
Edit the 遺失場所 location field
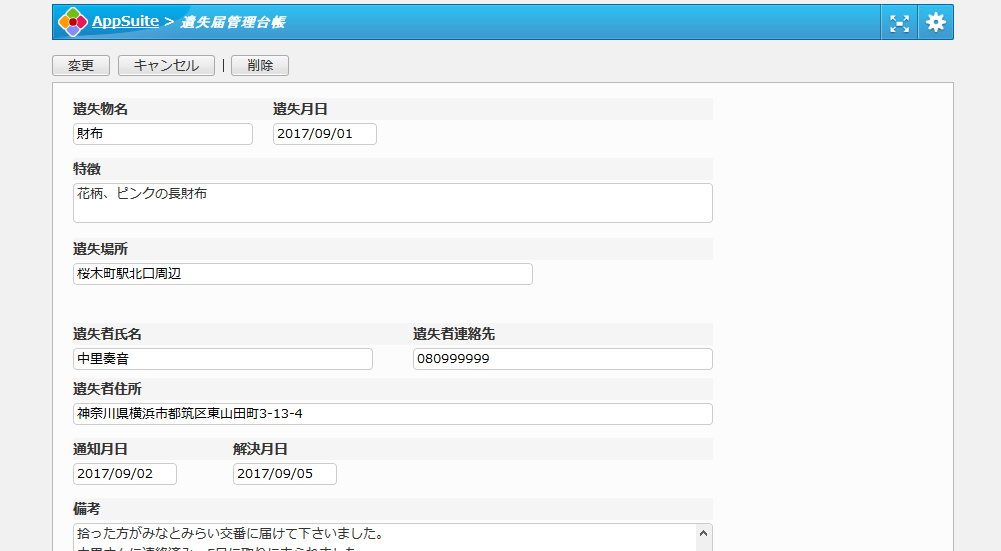[x=302, y=274]
